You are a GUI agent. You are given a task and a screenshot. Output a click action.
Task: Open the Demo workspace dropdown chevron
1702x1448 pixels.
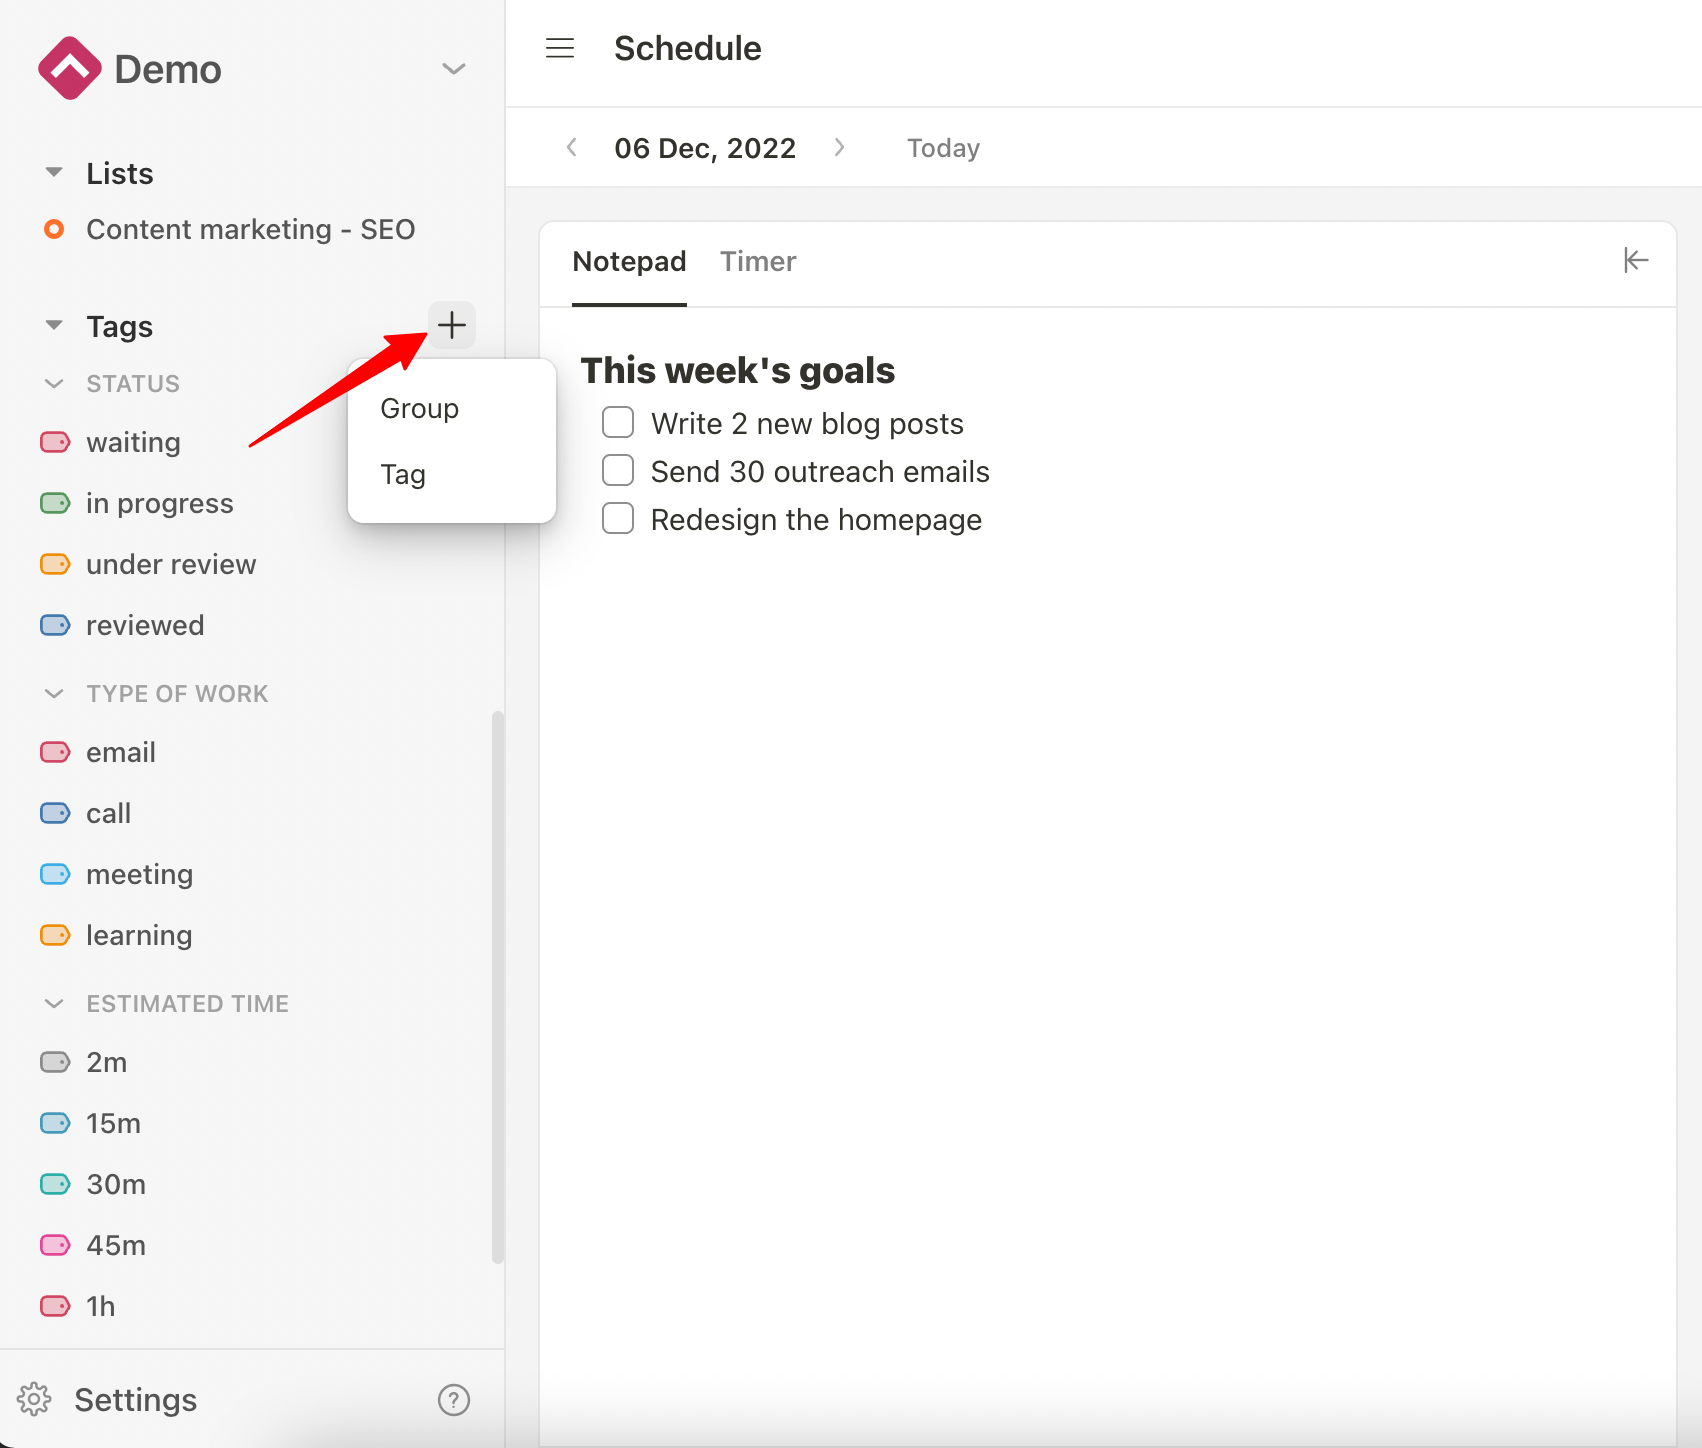click(x=454, y=69)
